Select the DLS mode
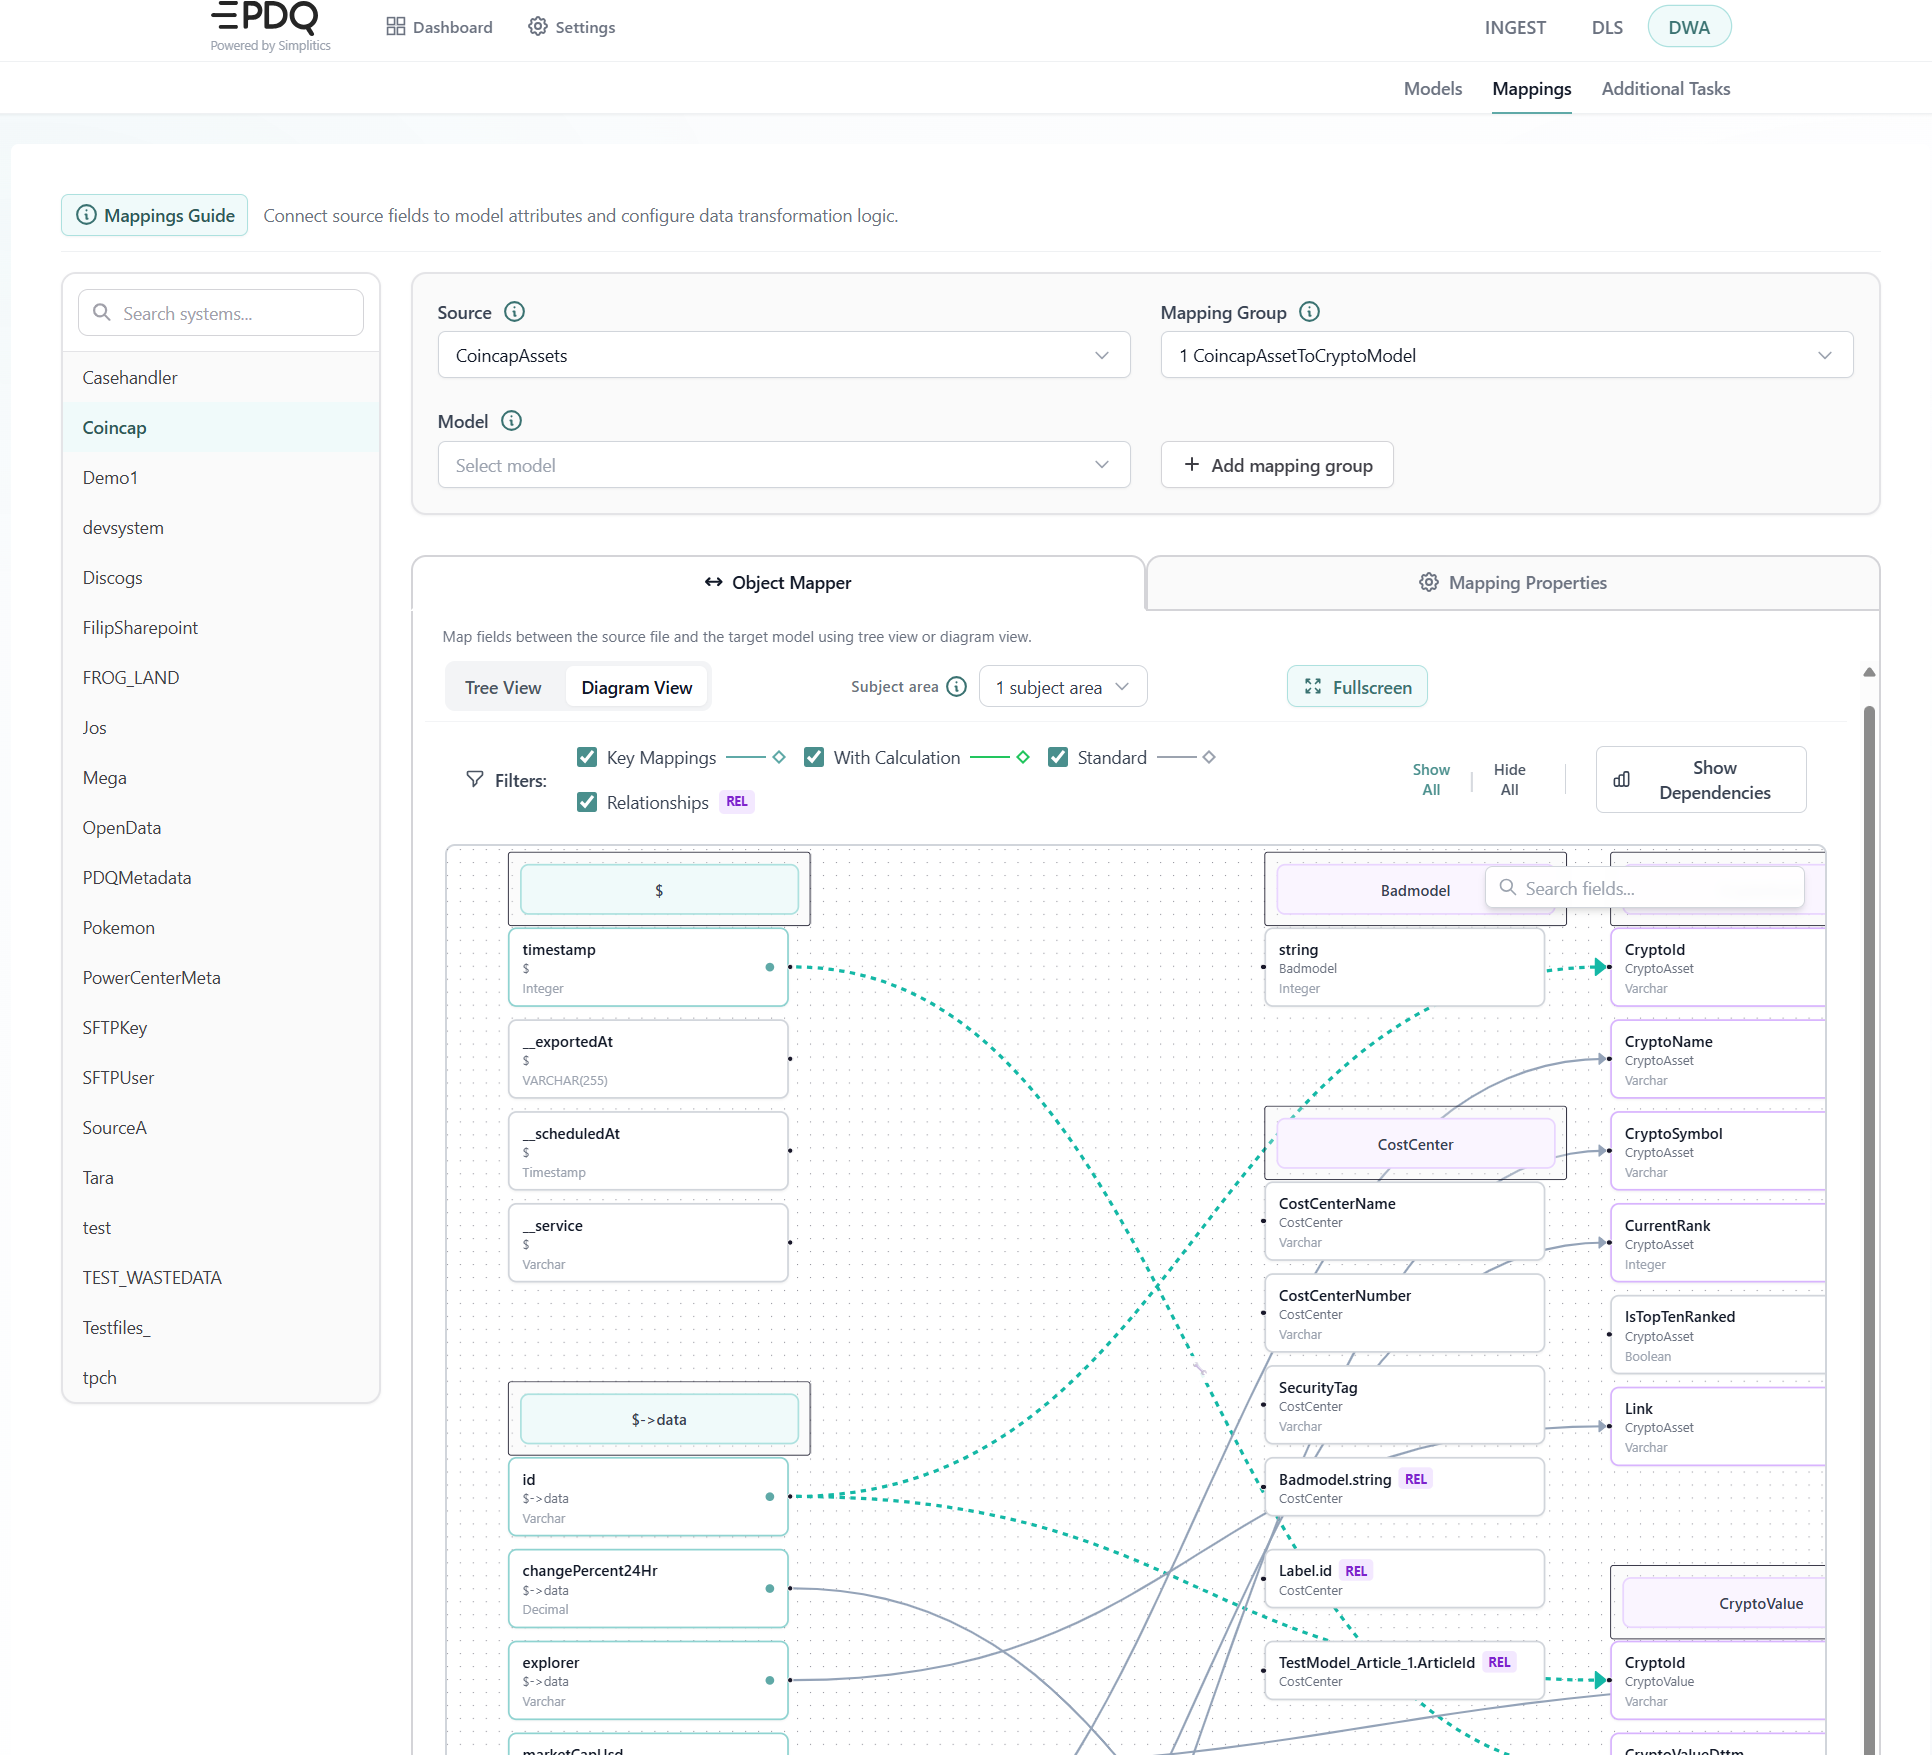This screenshot has height=1755, width=1932. point(1607,27)
